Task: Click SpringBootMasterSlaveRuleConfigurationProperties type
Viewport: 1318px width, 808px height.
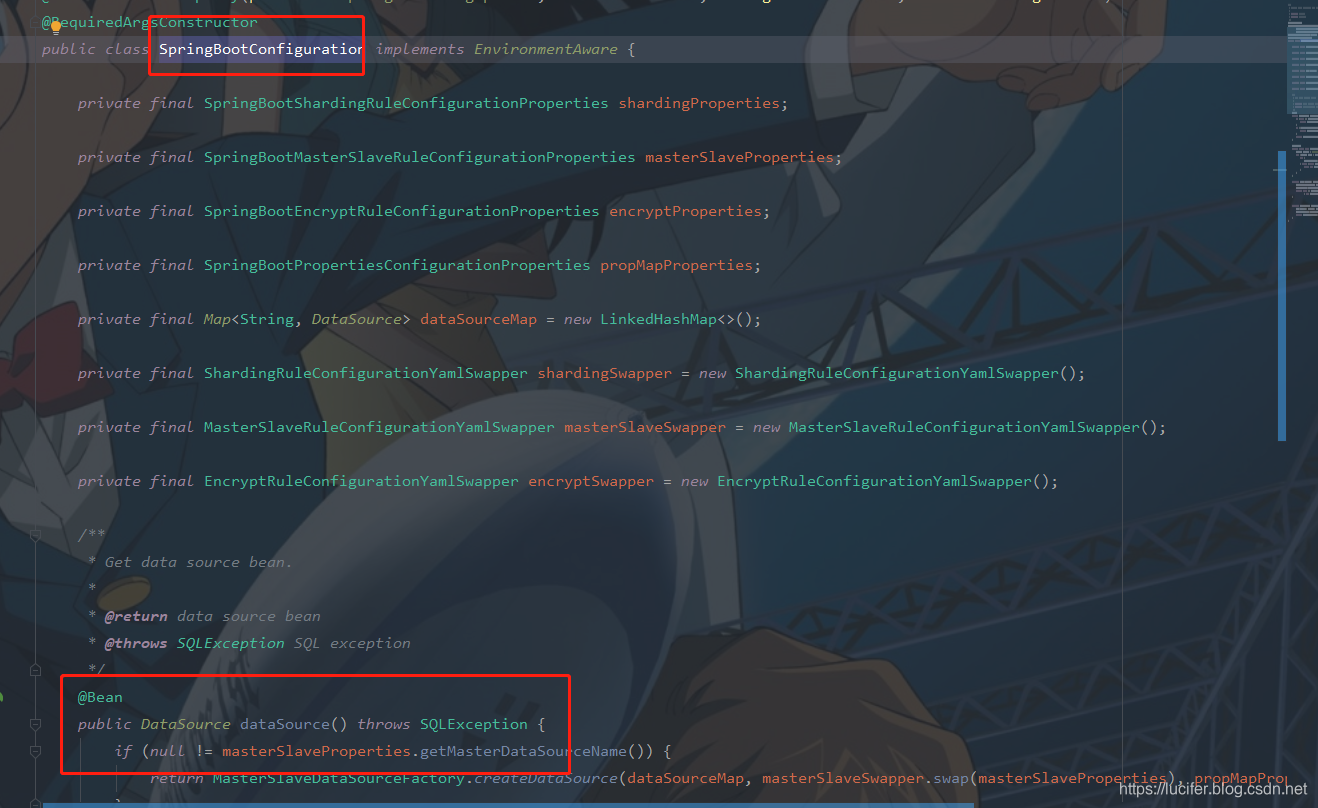Action: (420, 157)
